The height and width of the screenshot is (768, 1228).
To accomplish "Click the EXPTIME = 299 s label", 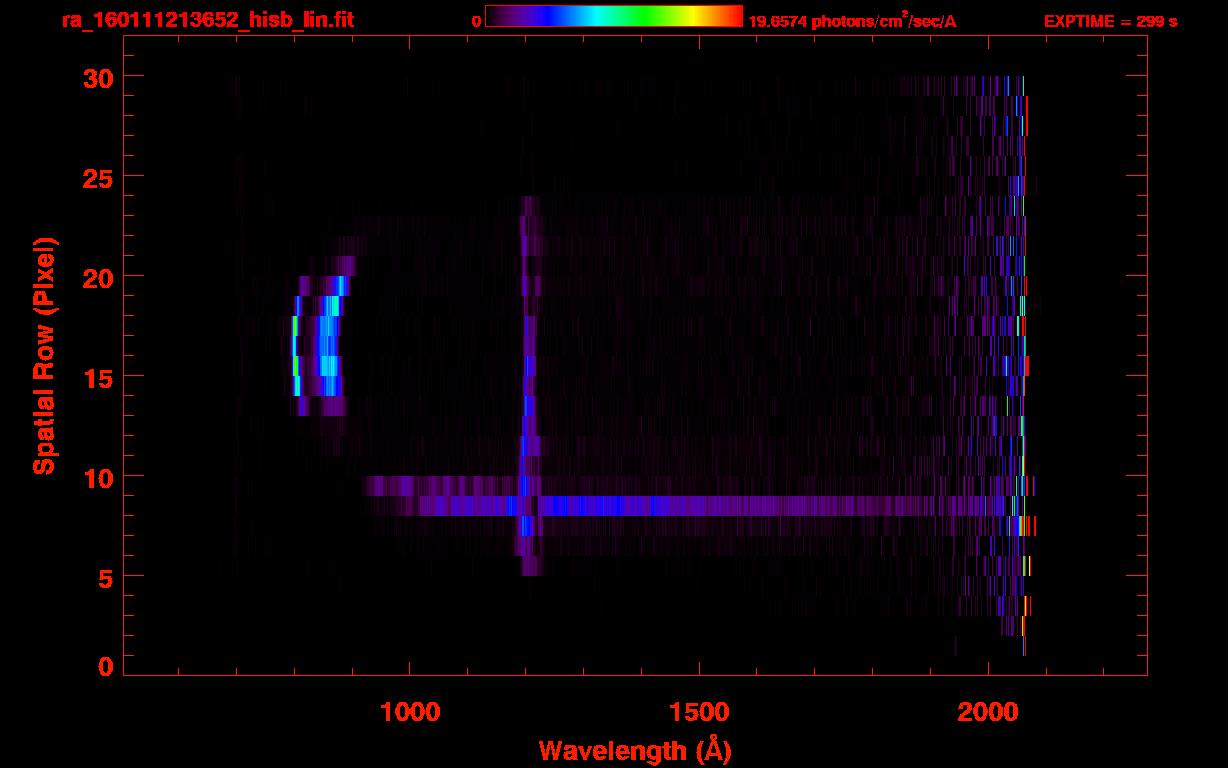I will coord(1110,21).
